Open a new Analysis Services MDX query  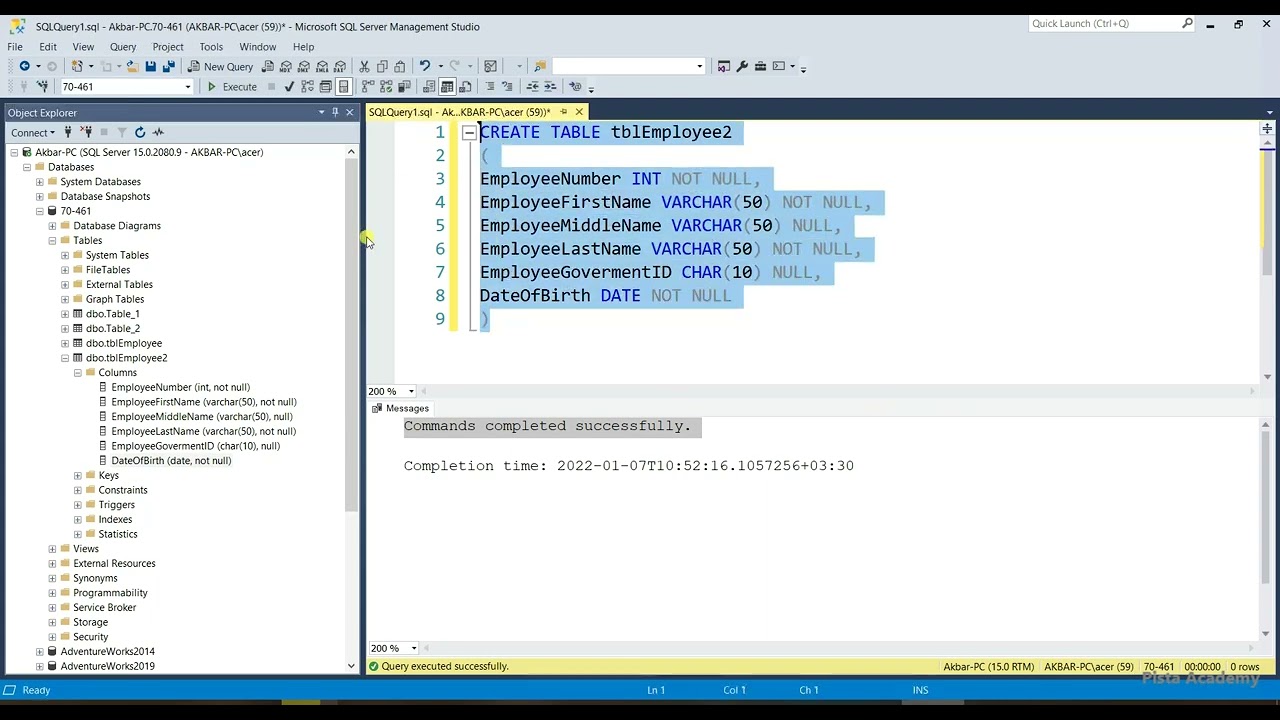286,66
